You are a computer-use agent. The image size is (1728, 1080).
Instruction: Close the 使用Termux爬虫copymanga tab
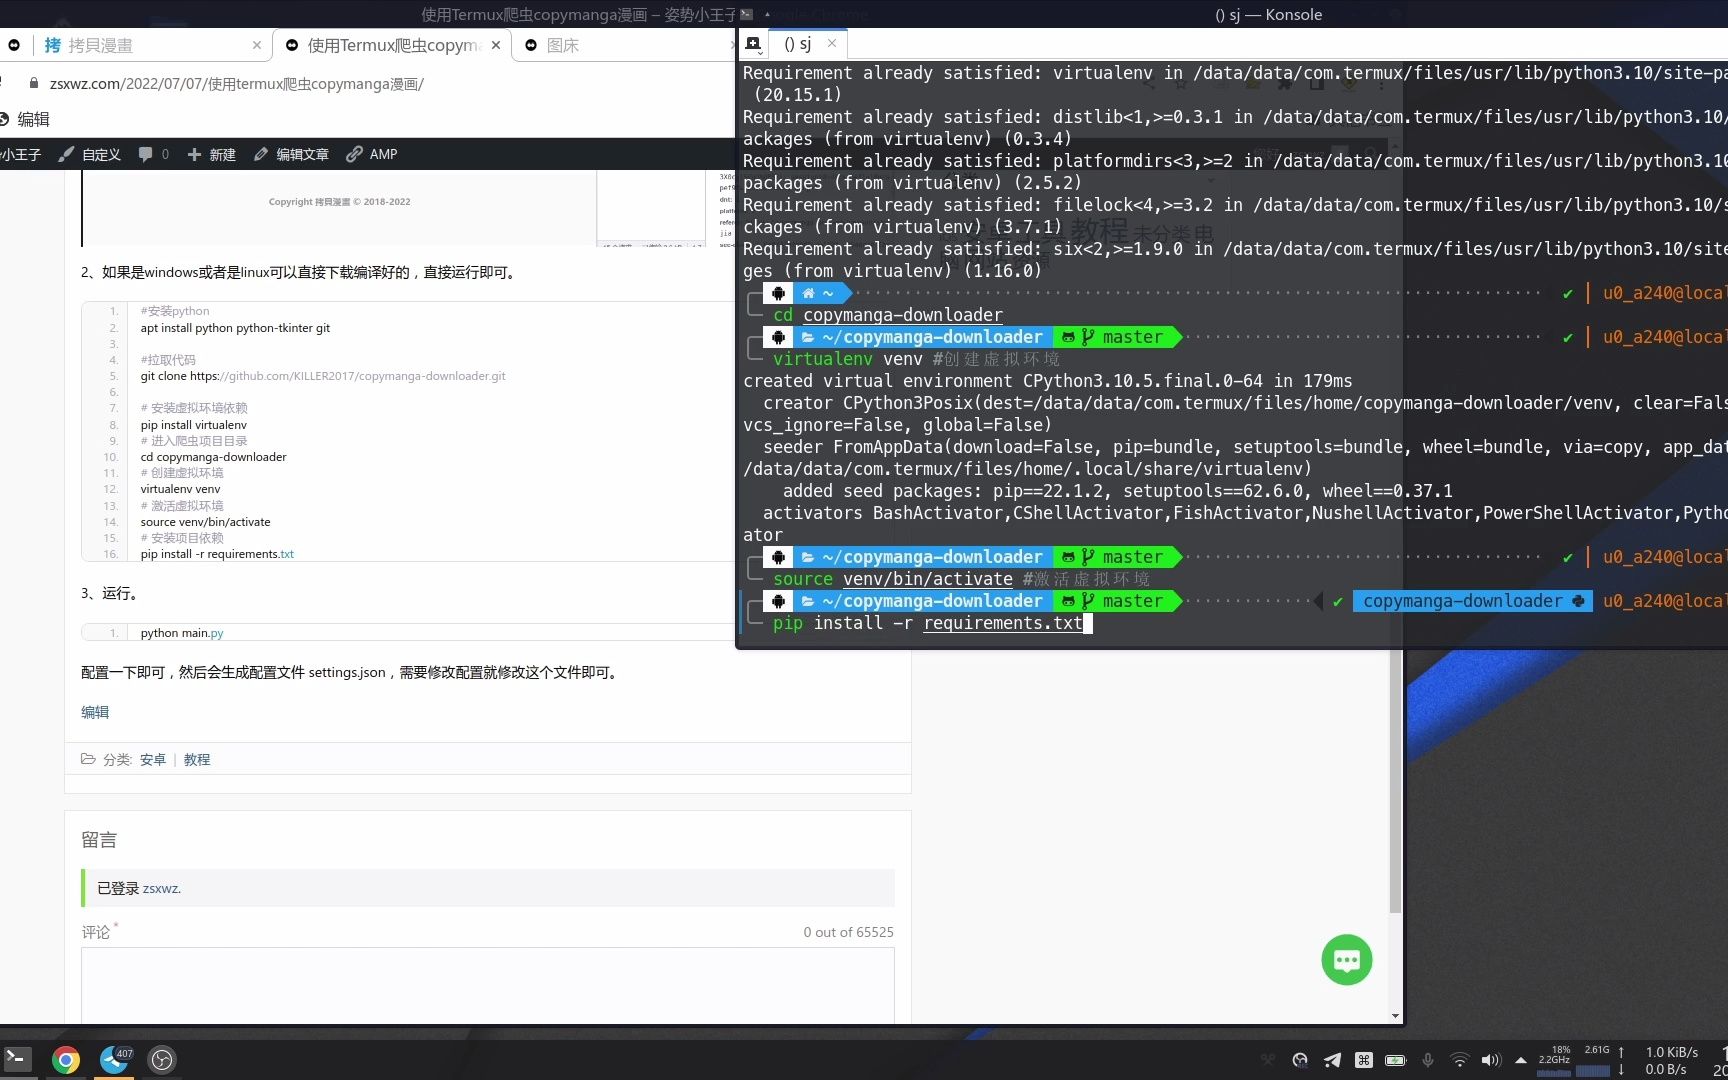click(496, 45)
